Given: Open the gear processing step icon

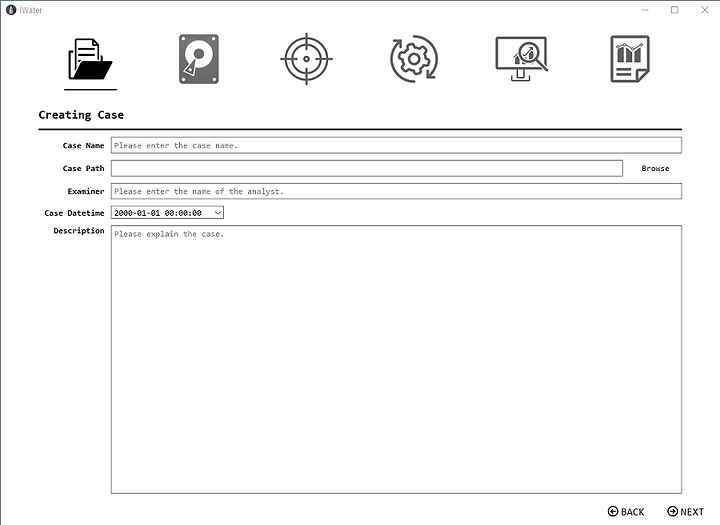Looking at the screenshot, I should tap(414, 59).
